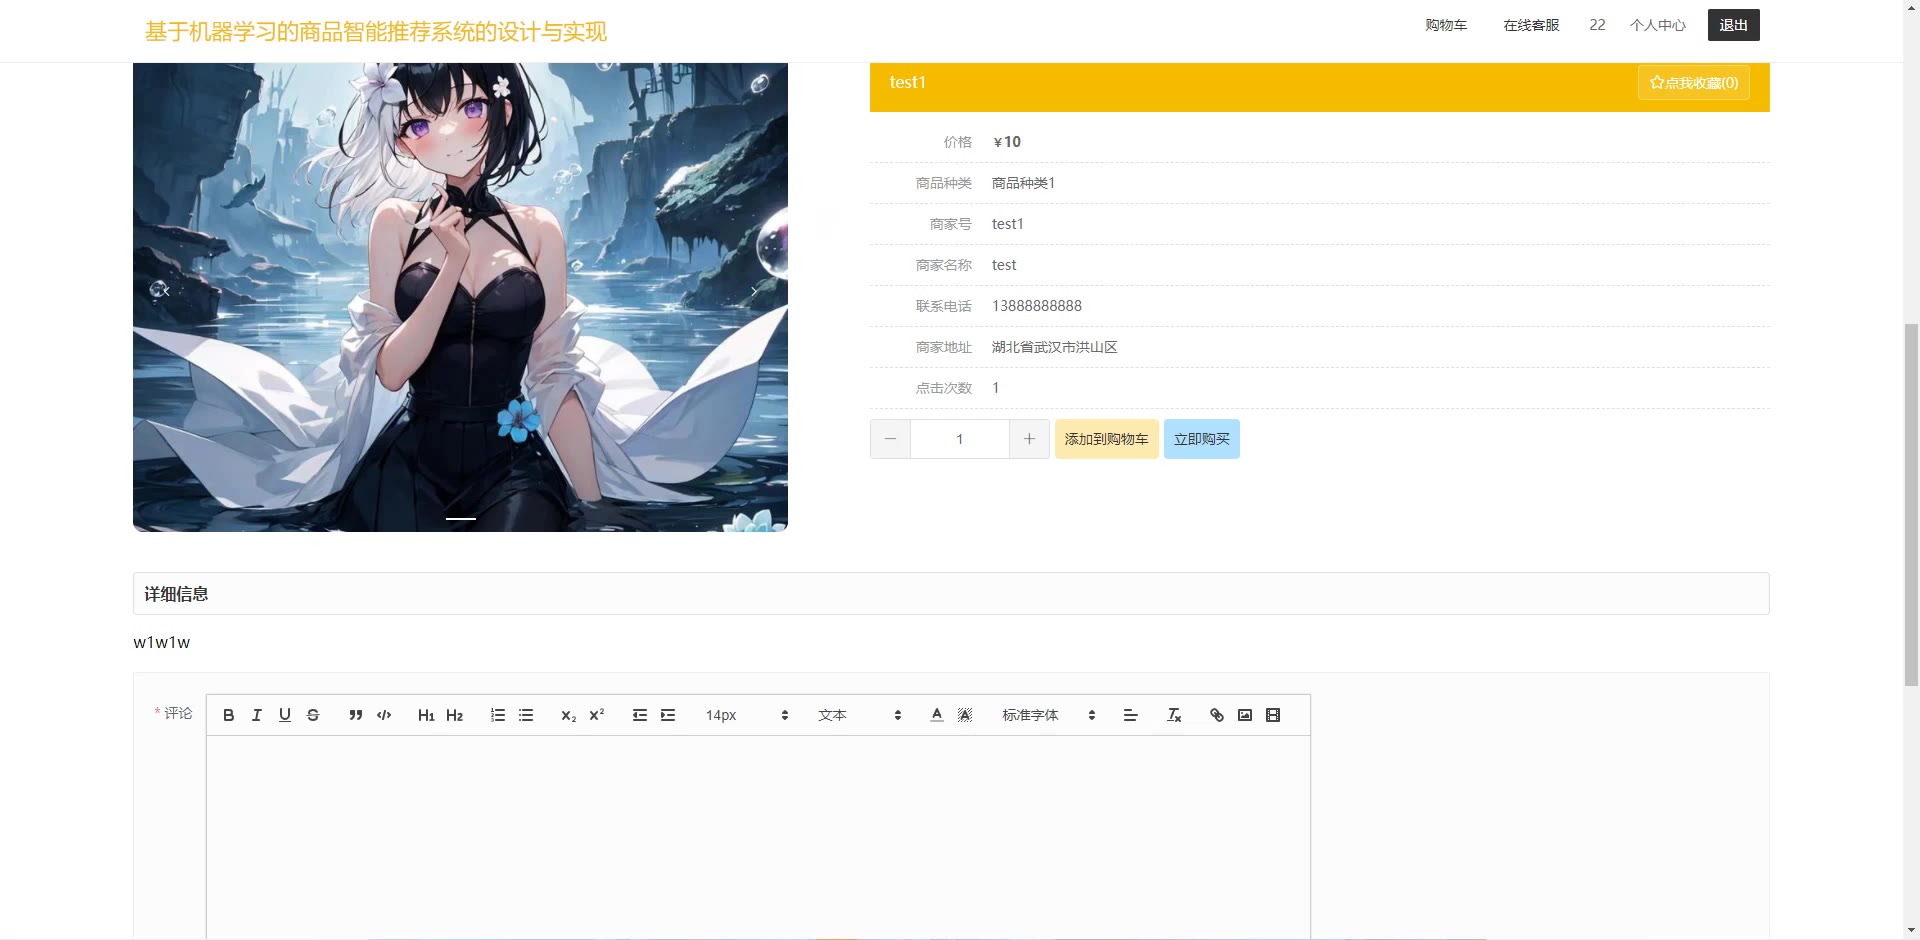Increase indent in comment editor

click(x=668, y=715)
